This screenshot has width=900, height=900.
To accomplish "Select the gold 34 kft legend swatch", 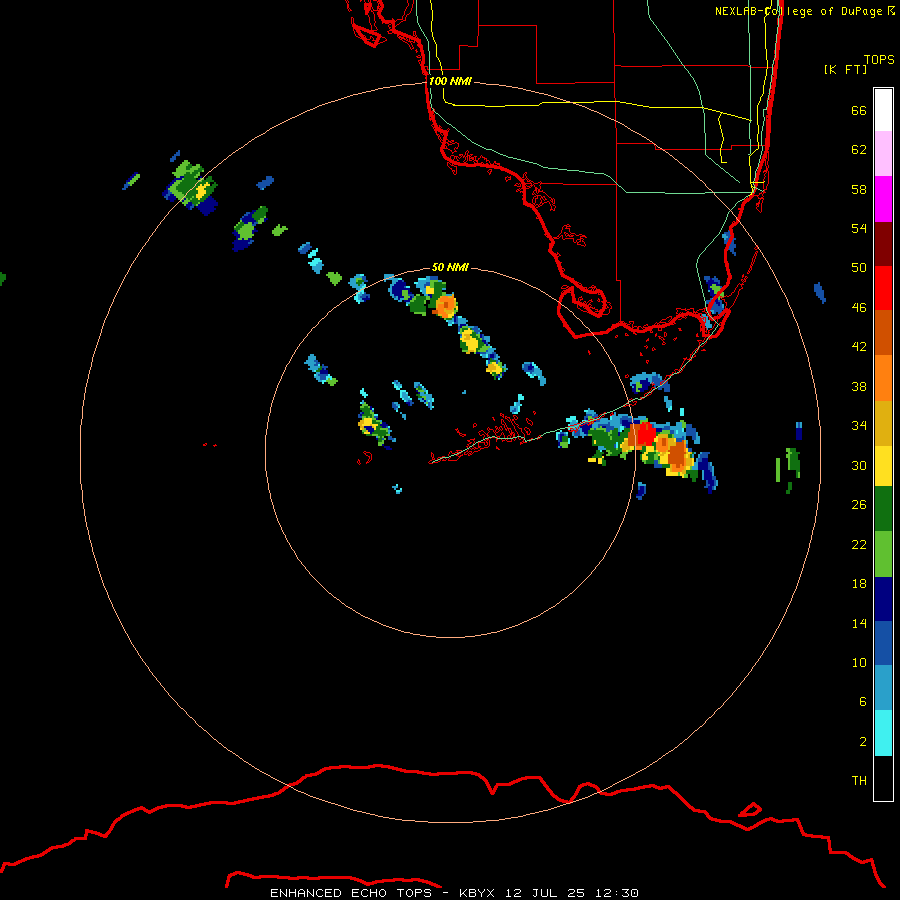I will coord(883,423).
